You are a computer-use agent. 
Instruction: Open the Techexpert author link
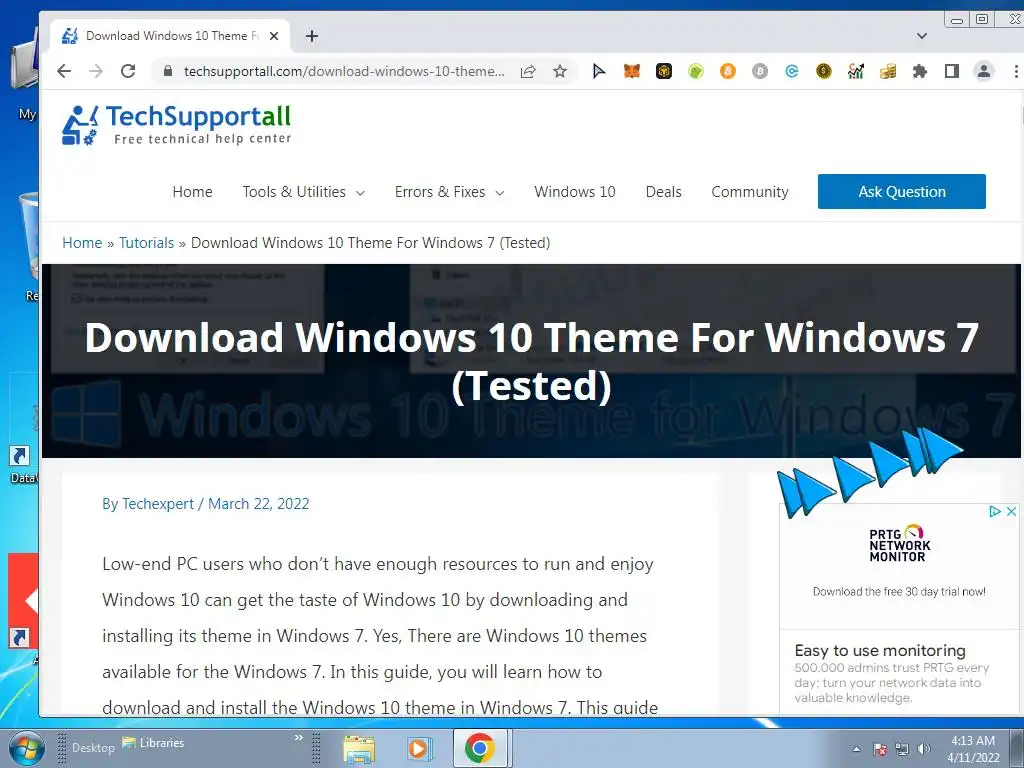click(x=157, y=504)
